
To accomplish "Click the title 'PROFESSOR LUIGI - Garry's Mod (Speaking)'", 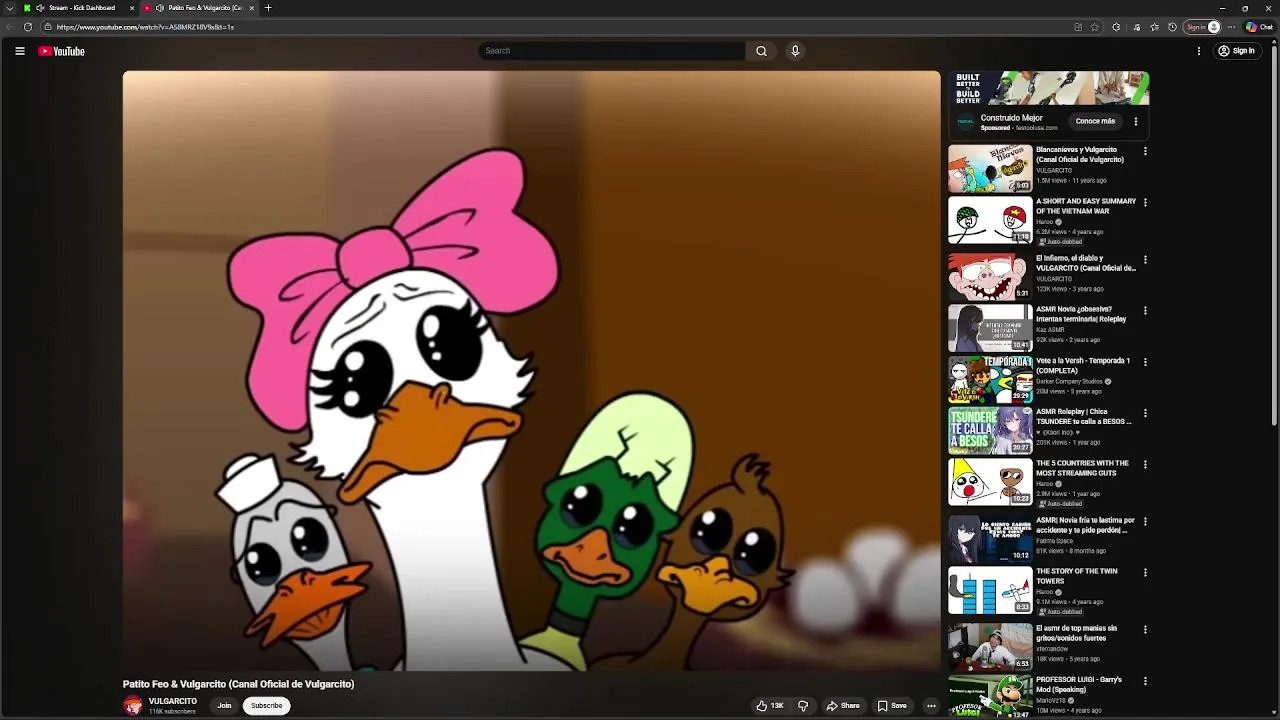I will pyautogui.click(x=1079, y=684).
